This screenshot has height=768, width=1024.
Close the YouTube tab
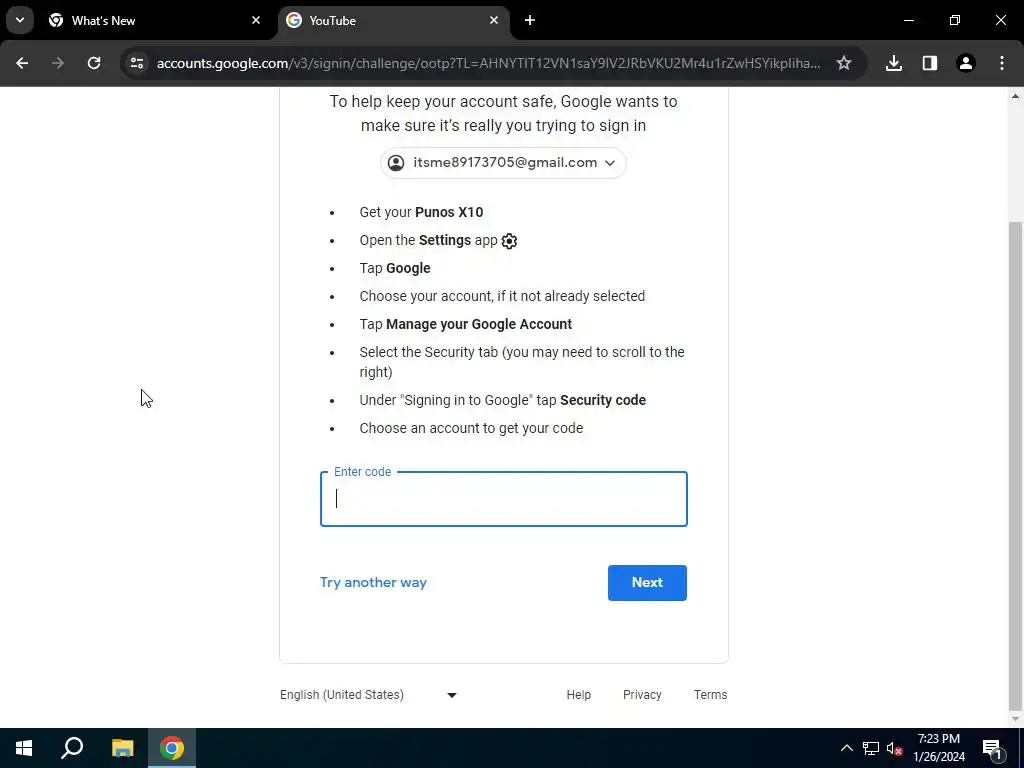pyautogui.click(x=494, y=20)
